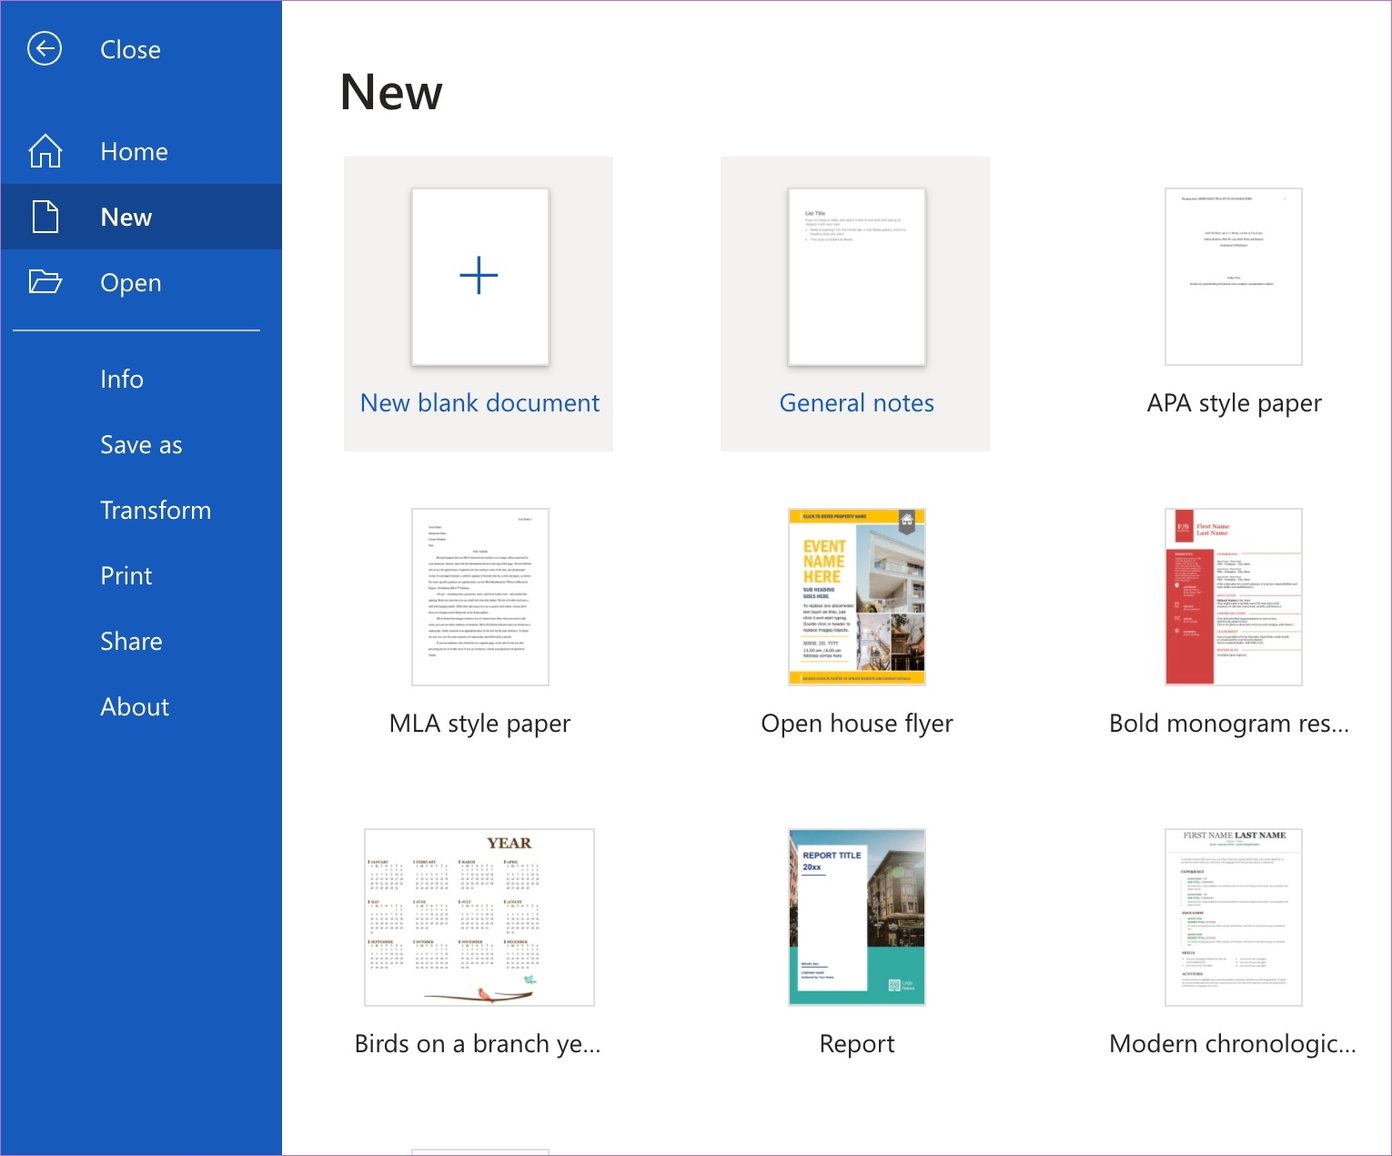Click the New page icon in sidebar

point(45,217)
